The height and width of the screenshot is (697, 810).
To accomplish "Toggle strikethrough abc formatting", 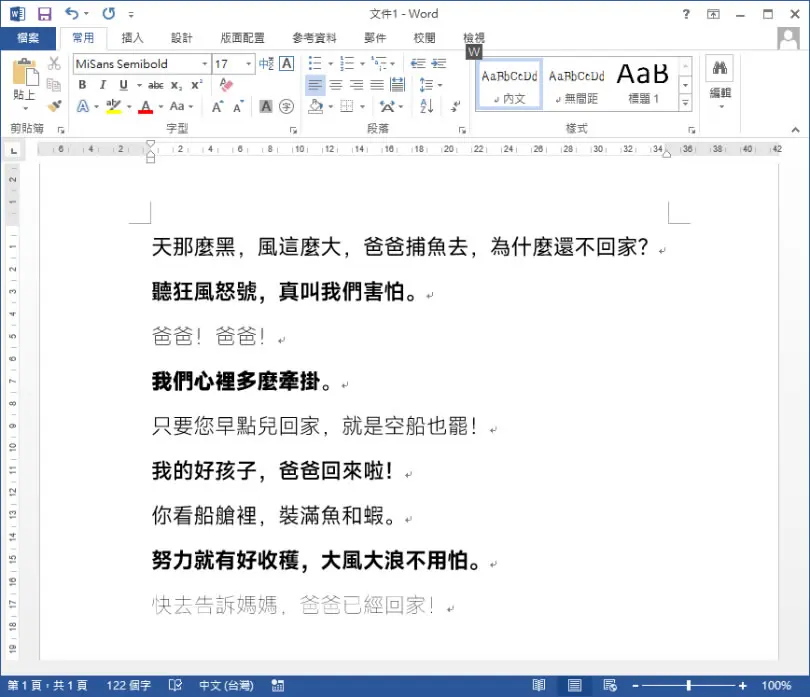I will tap(155, 85).
